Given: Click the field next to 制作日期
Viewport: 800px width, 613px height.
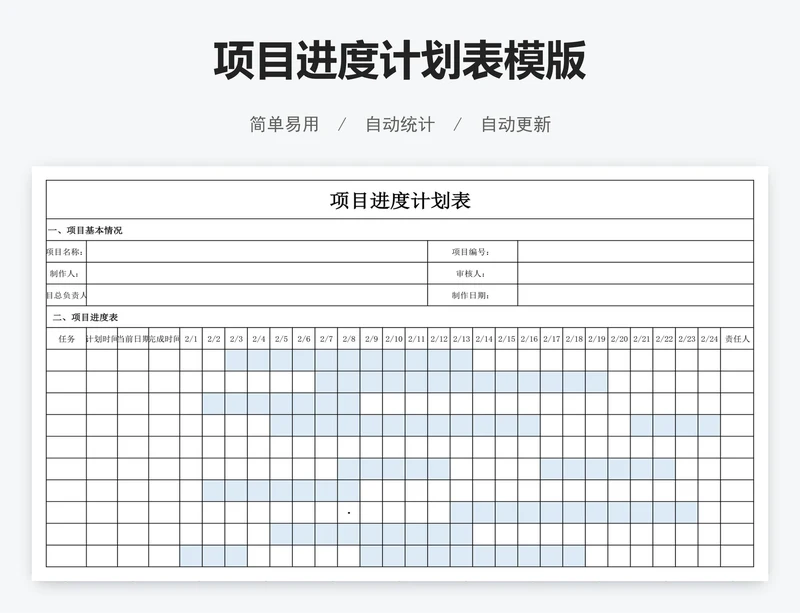Looking at the screenshot, I should point(634,295).
